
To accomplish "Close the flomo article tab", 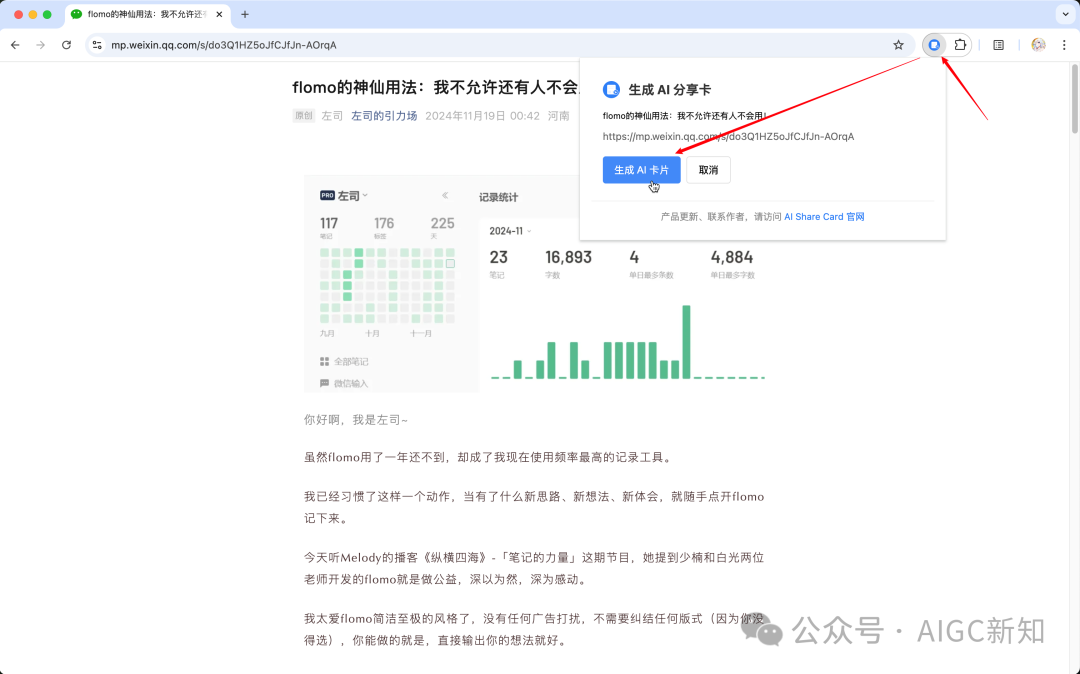I will (x=220, y=14).
